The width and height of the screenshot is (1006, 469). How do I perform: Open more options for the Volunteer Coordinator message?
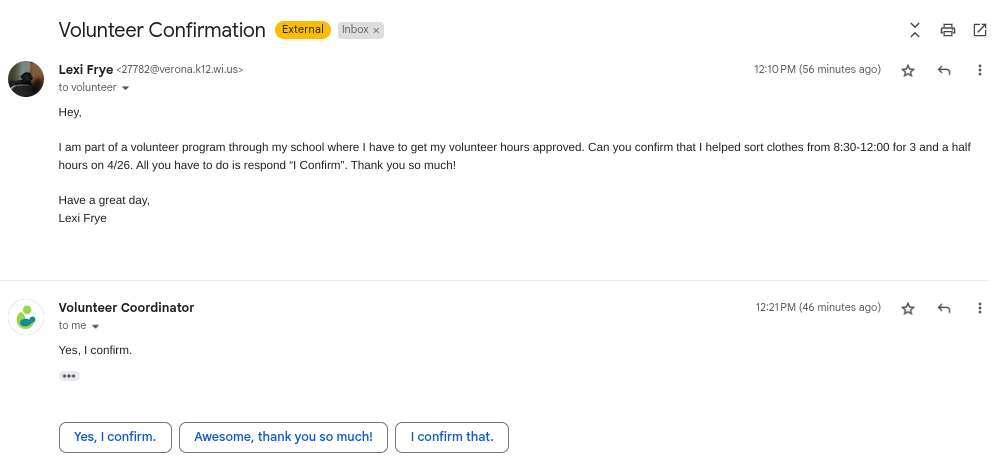coord(980,308)
